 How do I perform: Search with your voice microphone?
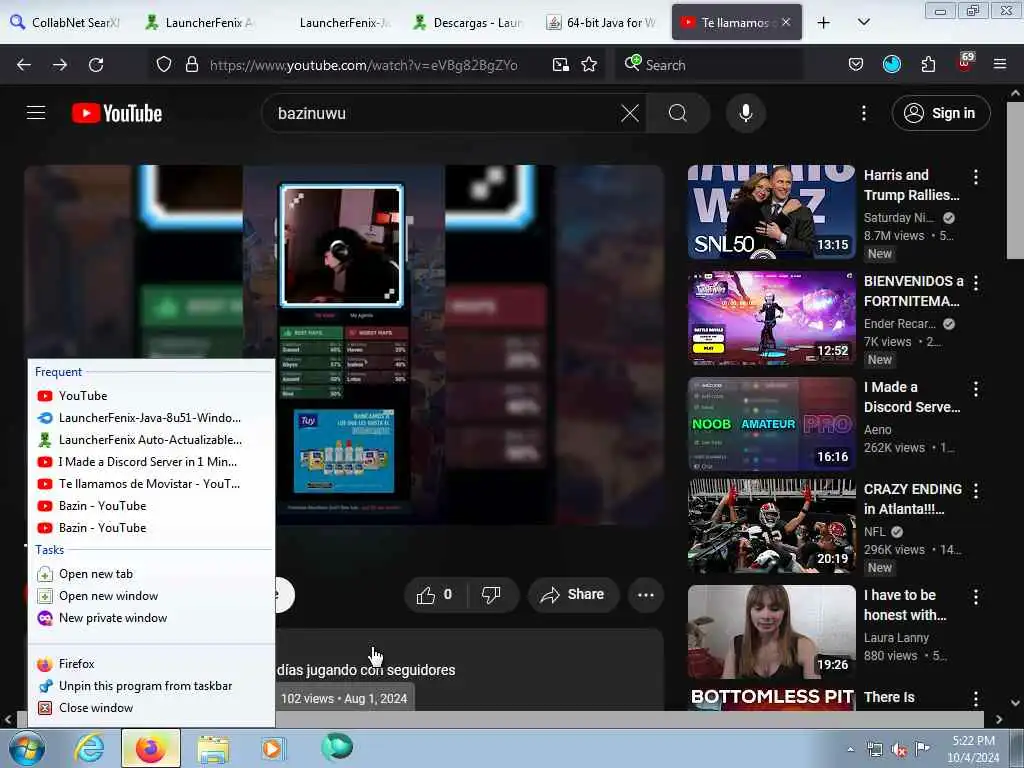745,113
